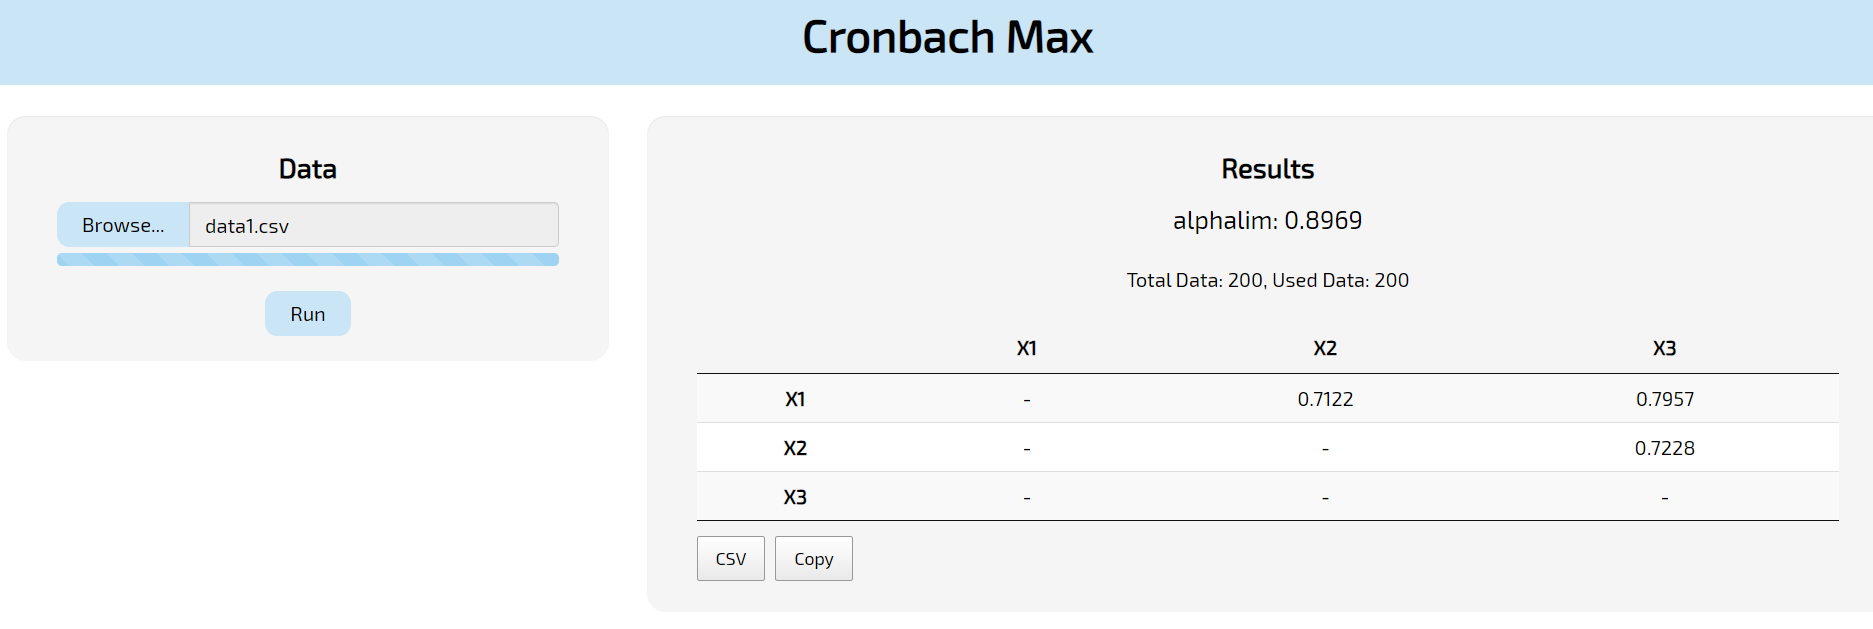The width and height of the screenshot is (1873, 629).
Task: Click the X2 column header
Action: click(1326, 348)
